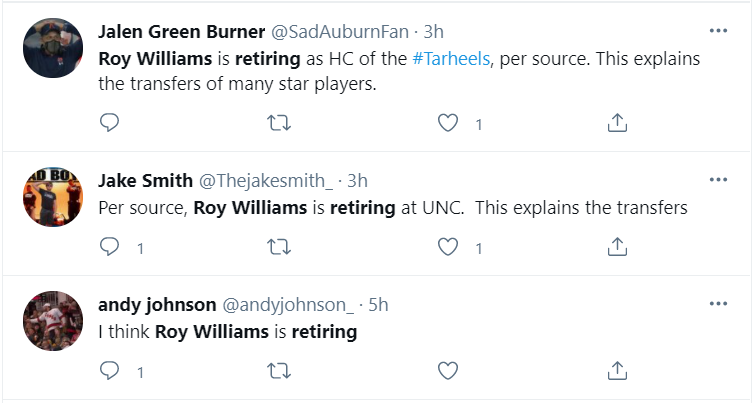
Task: Share andy johnson's tweet
Action: [617, 371]
